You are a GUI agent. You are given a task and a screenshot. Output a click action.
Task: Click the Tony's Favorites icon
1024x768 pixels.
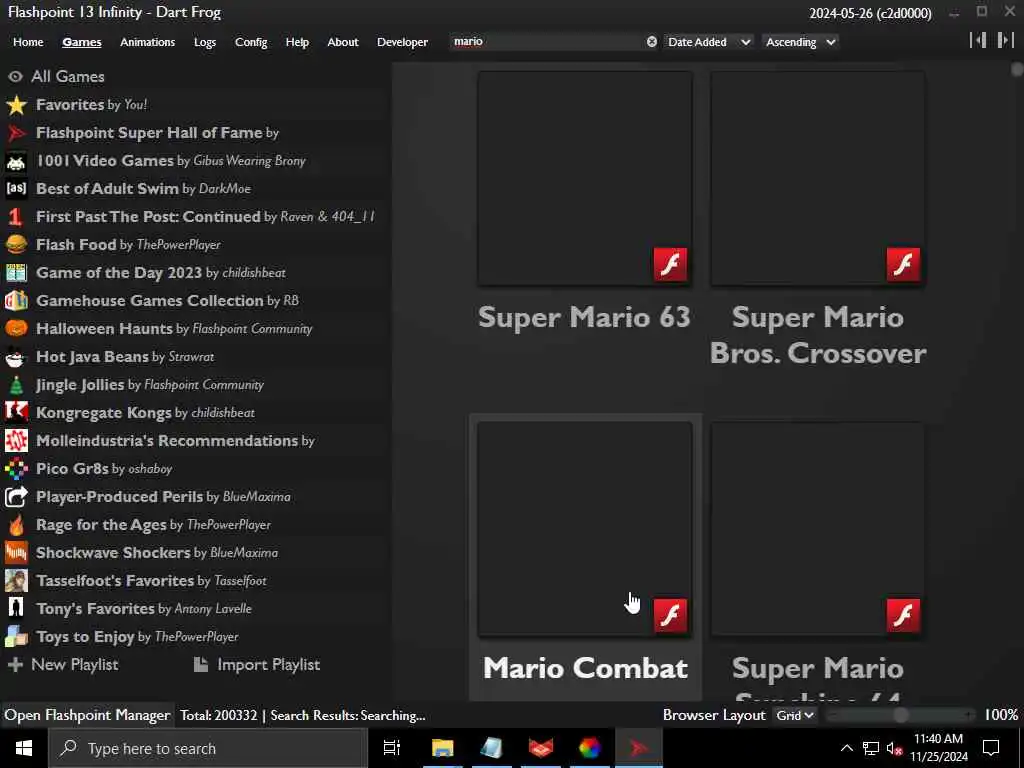pos(16,609)
